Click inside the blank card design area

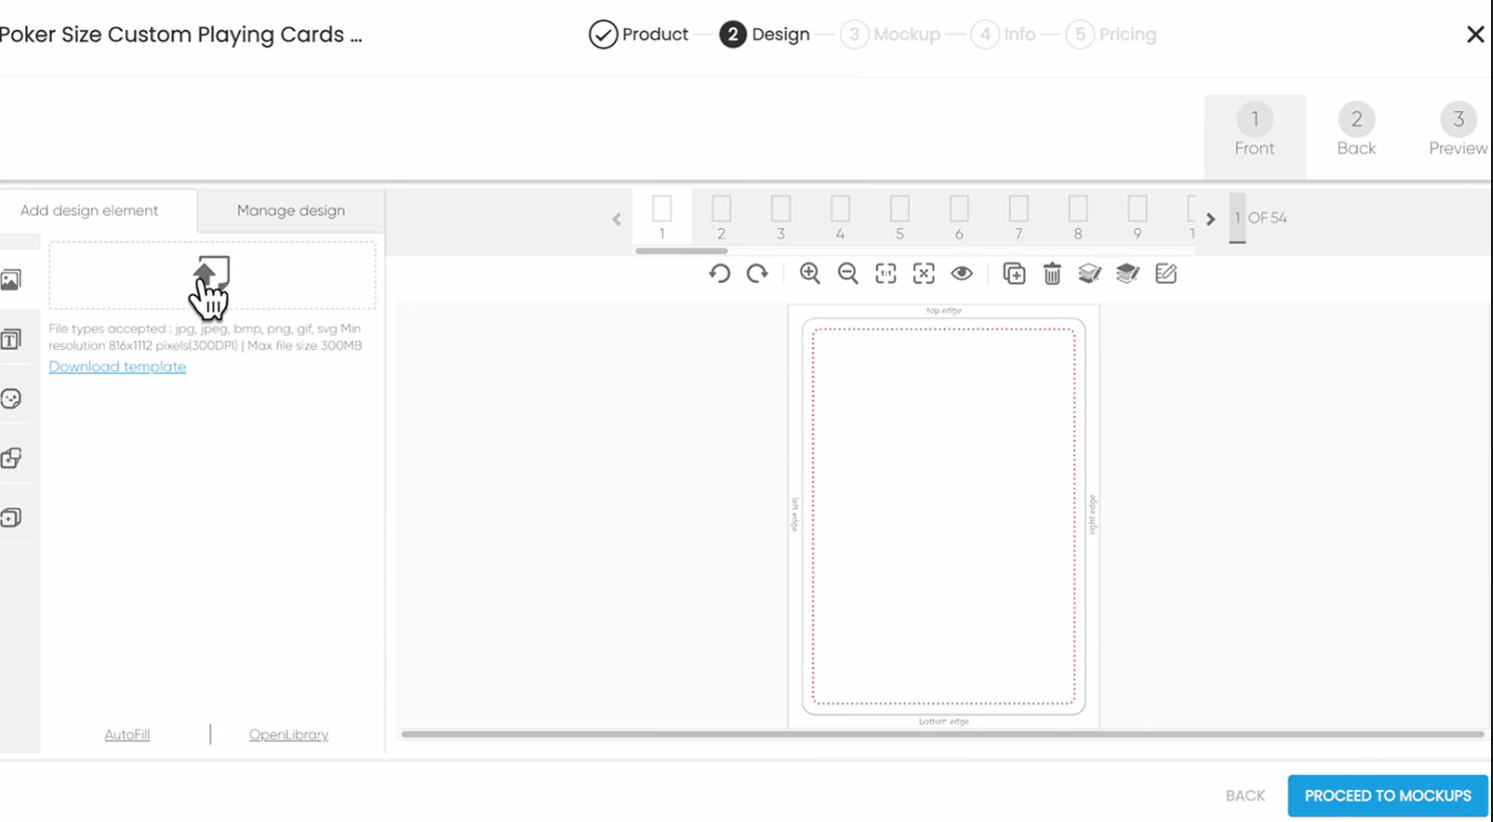pyautogui.click(x=943, y=516)
